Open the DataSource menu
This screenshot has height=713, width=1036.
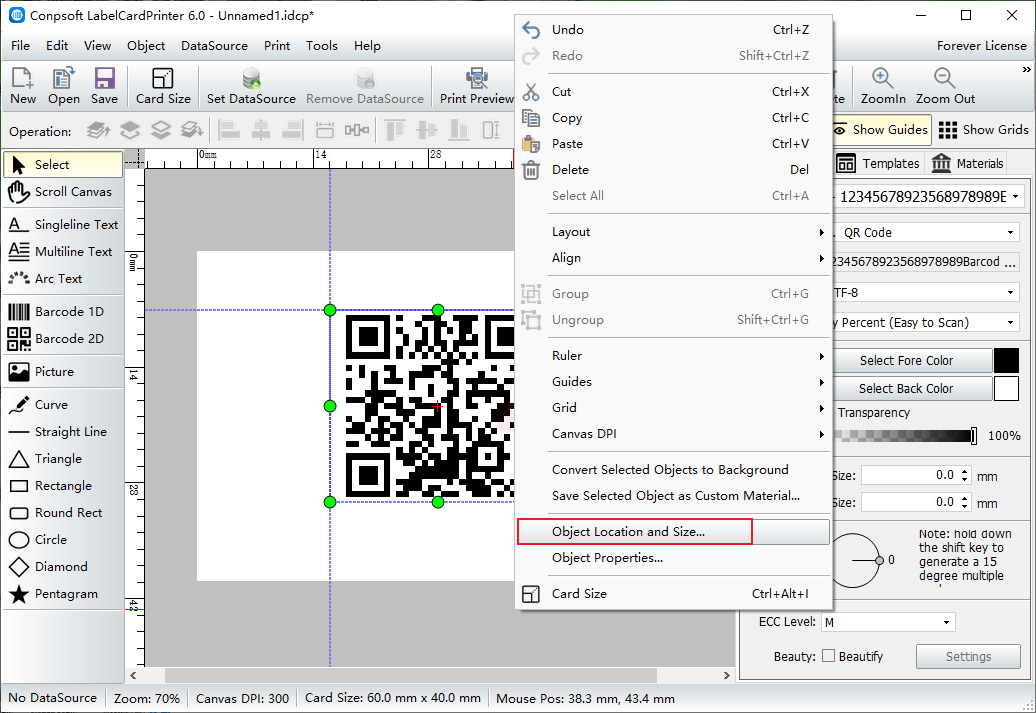(x=214, y=46)
